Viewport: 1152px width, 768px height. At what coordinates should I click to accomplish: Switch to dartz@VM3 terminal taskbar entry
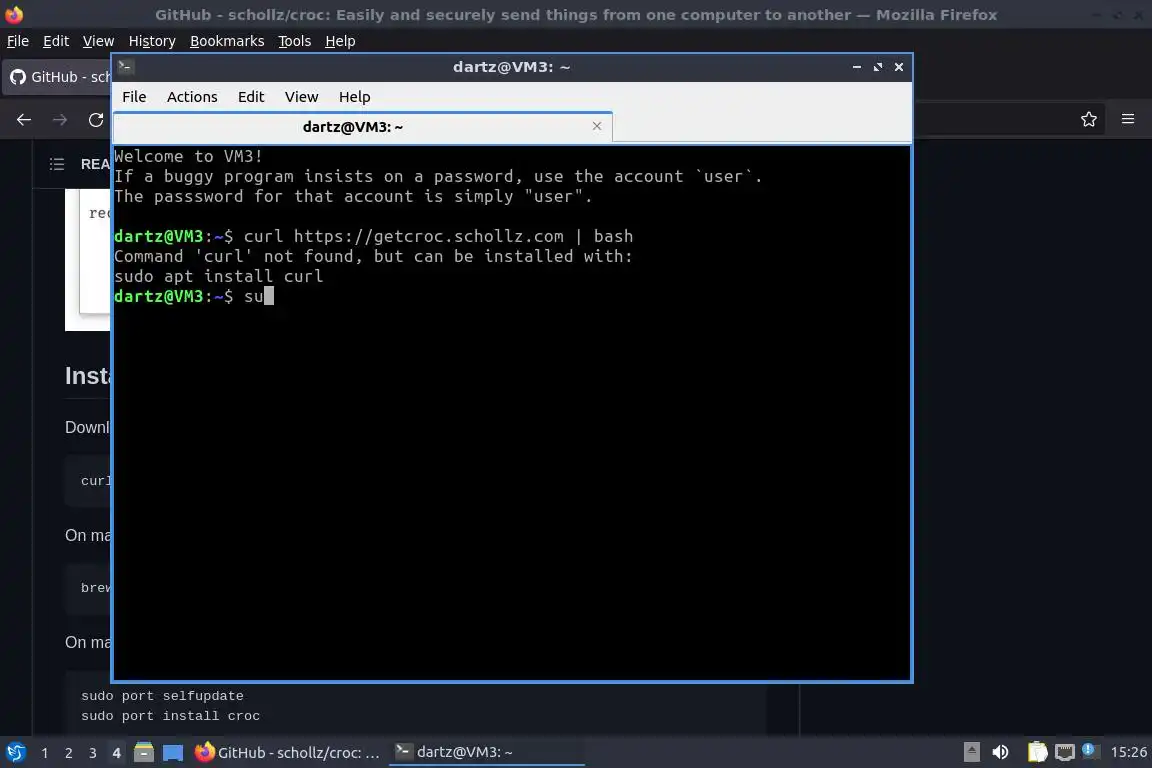point(486,753)
